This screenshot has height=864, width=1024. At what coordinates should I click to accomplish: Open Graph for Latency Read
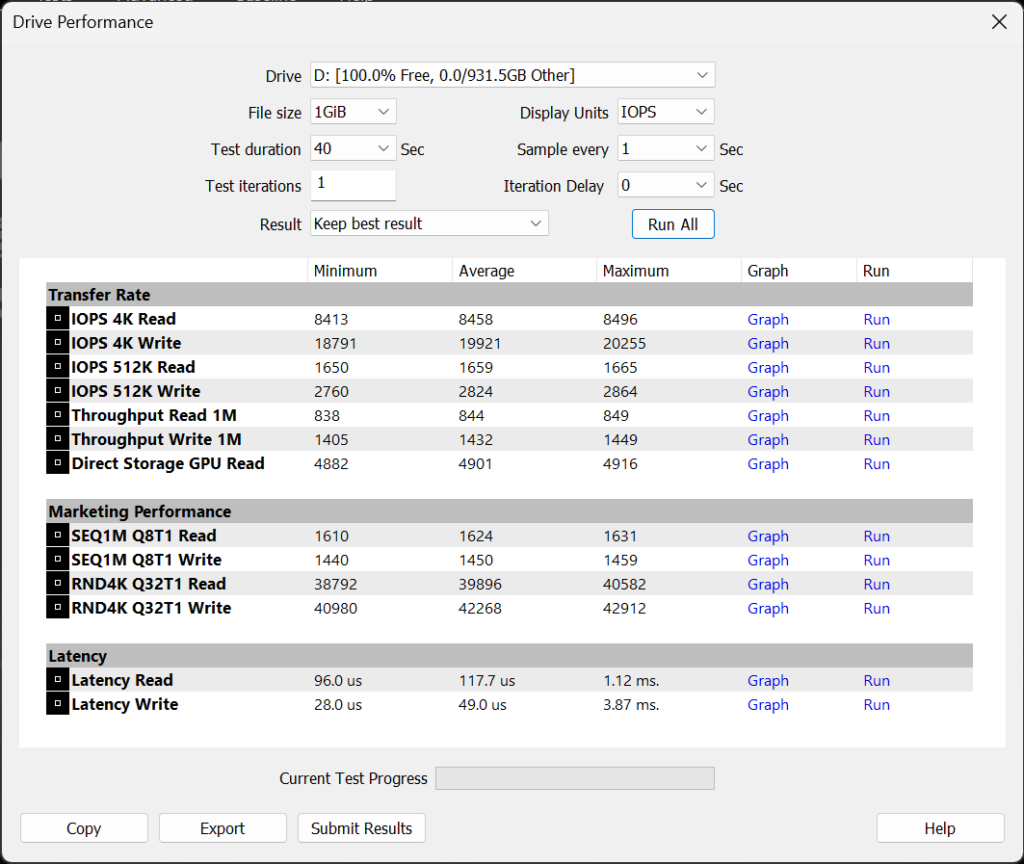(x=768, y=680)
